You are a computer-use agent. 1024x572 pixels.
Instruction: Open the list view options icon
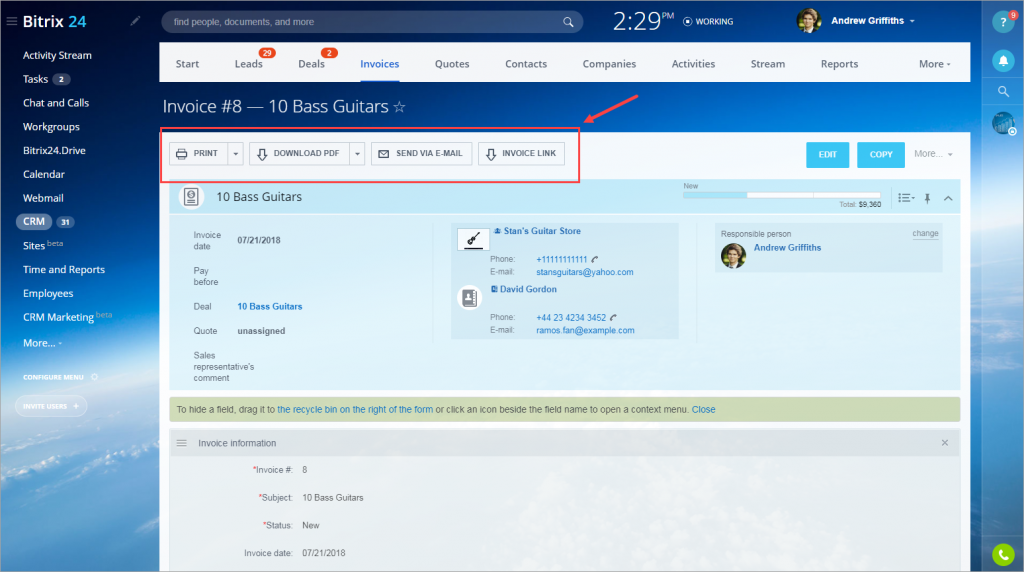click(906, 198)
